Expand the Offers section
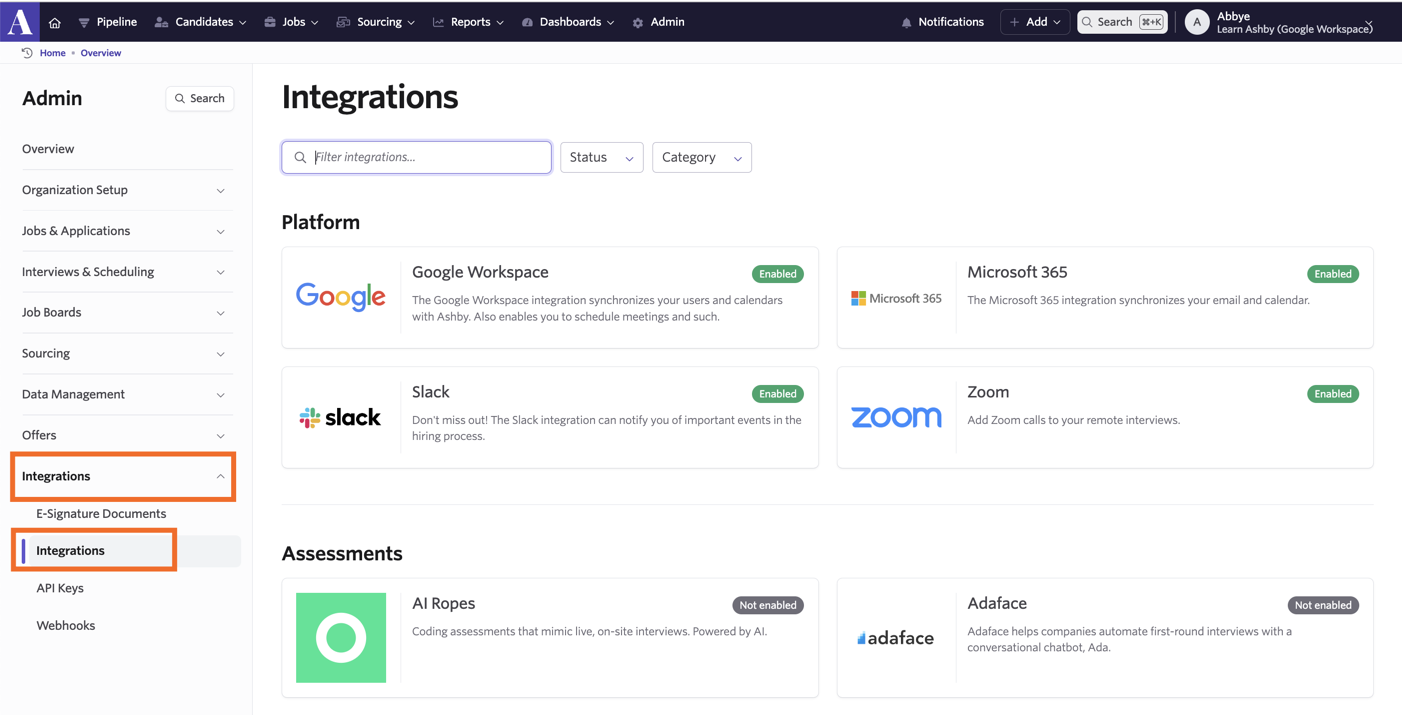The image size is (1402, 715). [x=125, y=436]
